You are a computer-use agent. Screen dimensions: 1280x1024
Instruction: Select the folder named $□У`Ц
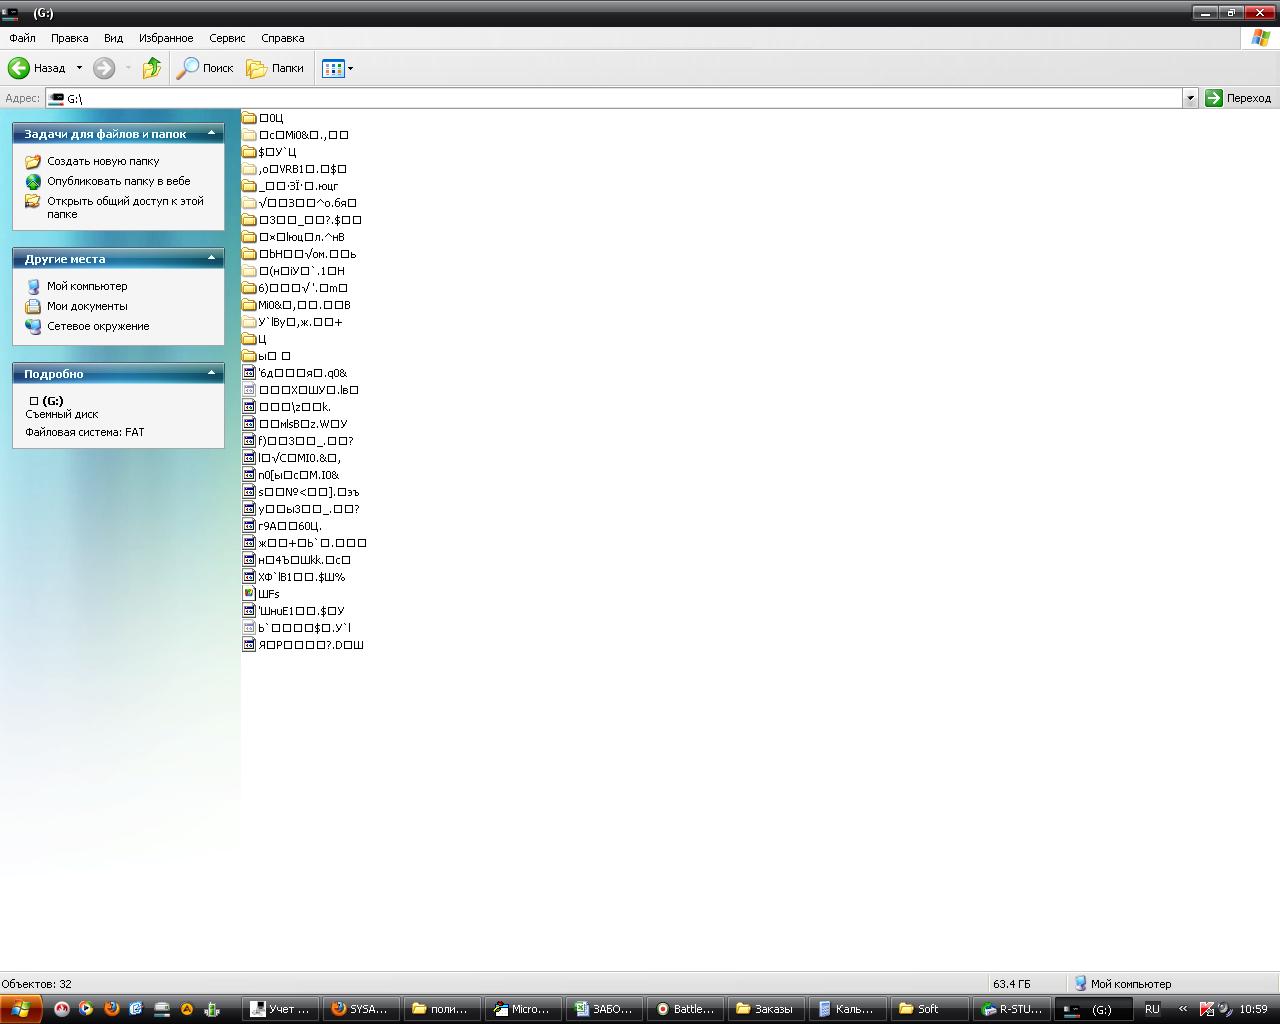[x=269, y=152]
